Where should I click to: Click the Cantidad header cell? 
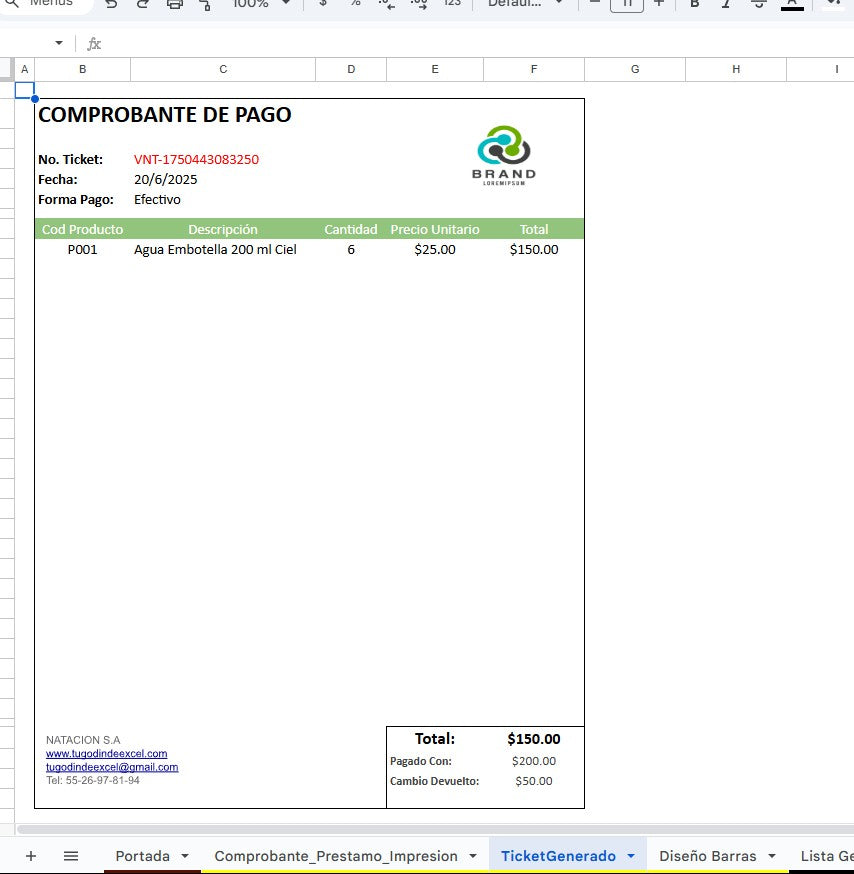(x=351, y=229)
